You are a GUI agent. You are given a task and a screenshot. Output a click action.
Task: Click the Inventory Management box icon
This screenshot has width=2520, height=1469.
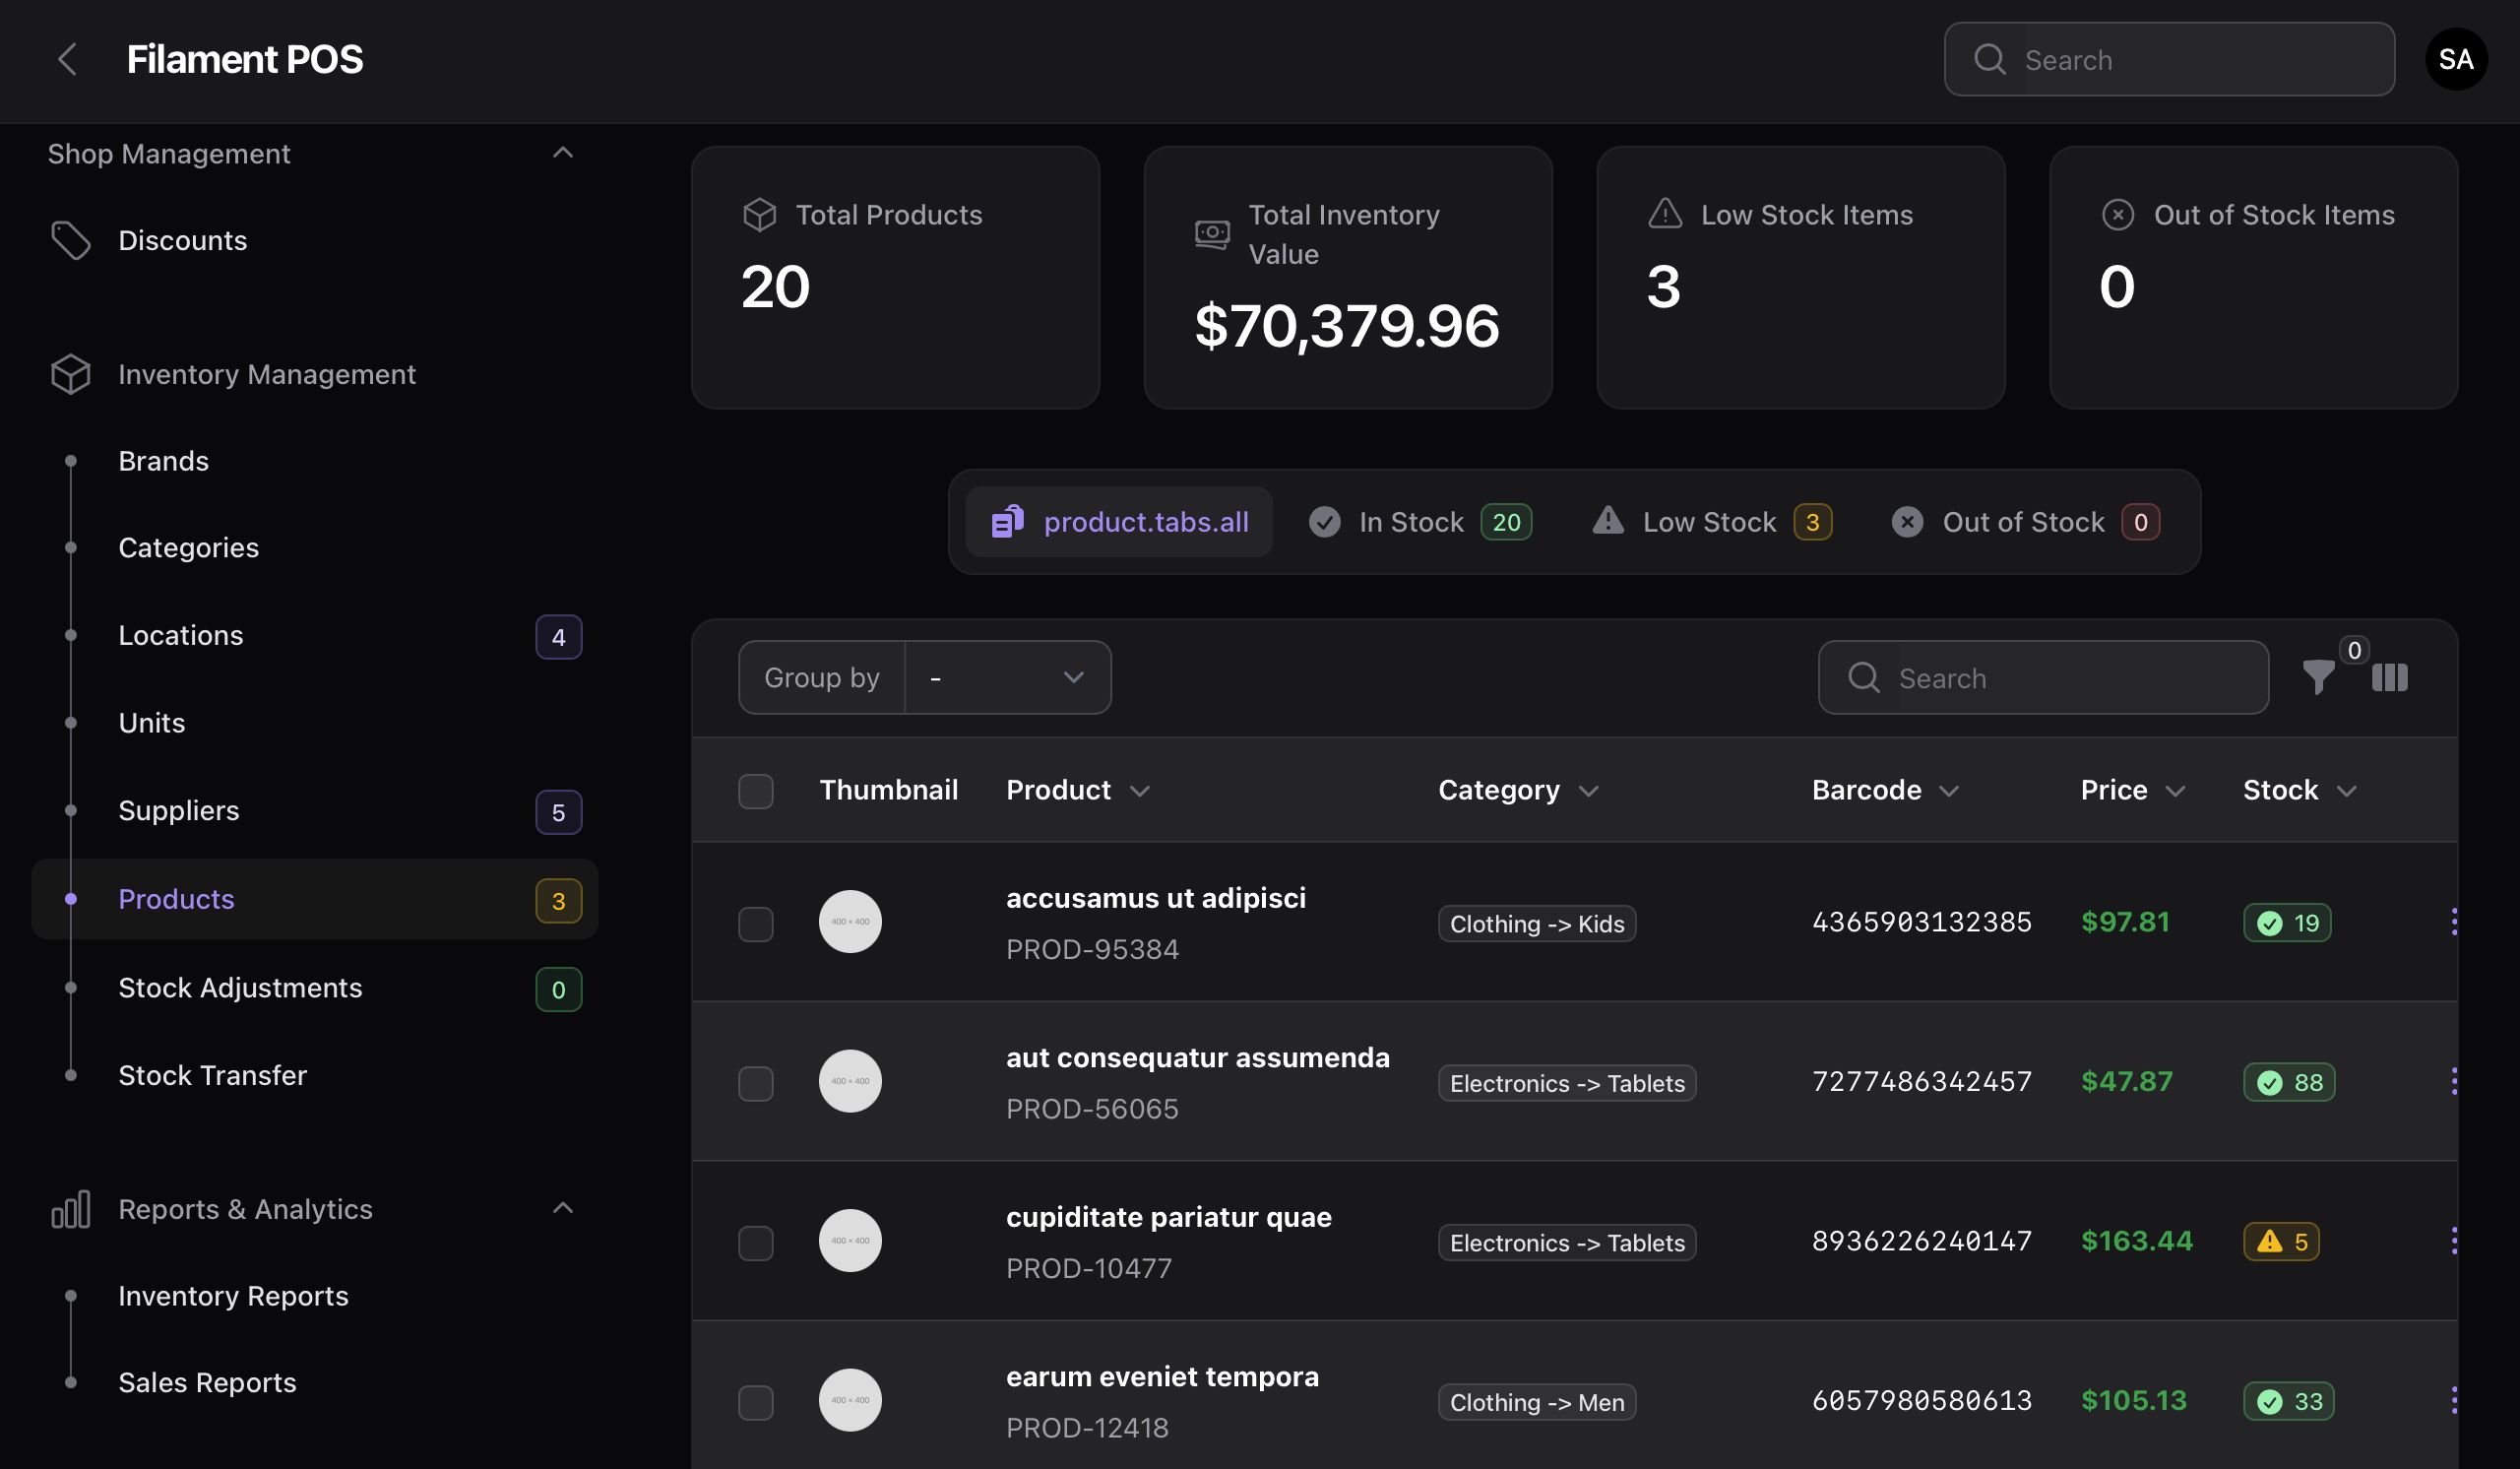point(70,374)
